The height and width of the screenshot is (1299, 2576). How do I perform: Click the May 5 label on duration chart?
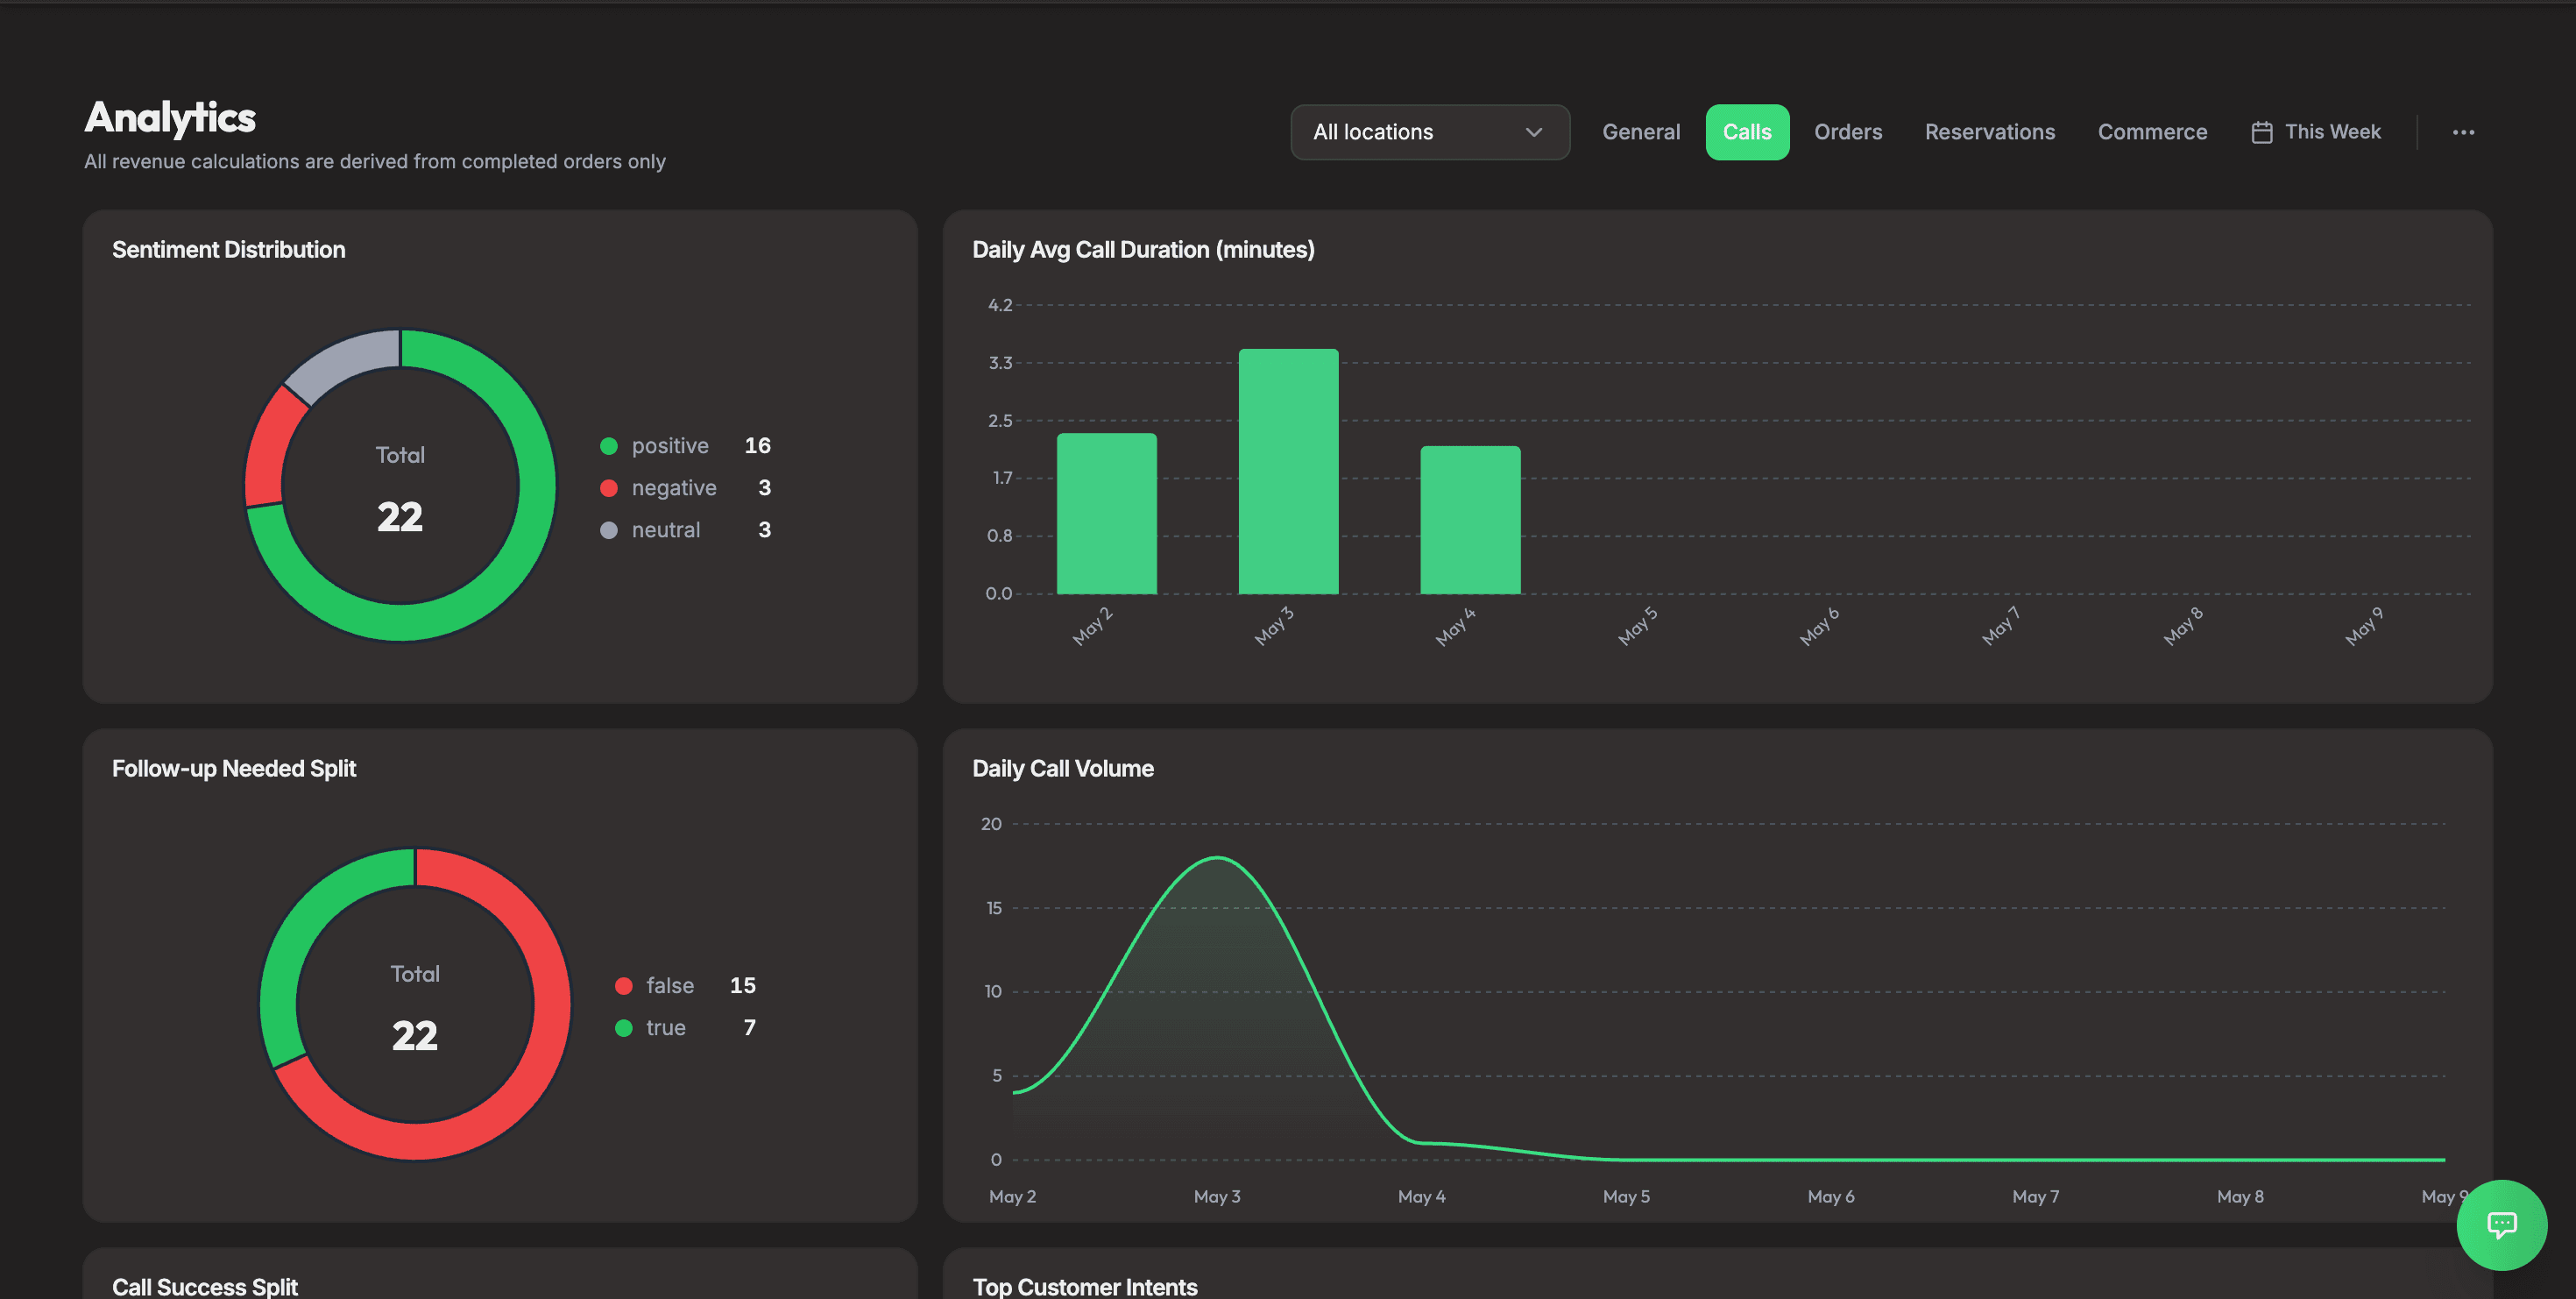(x=1638, y=627)
